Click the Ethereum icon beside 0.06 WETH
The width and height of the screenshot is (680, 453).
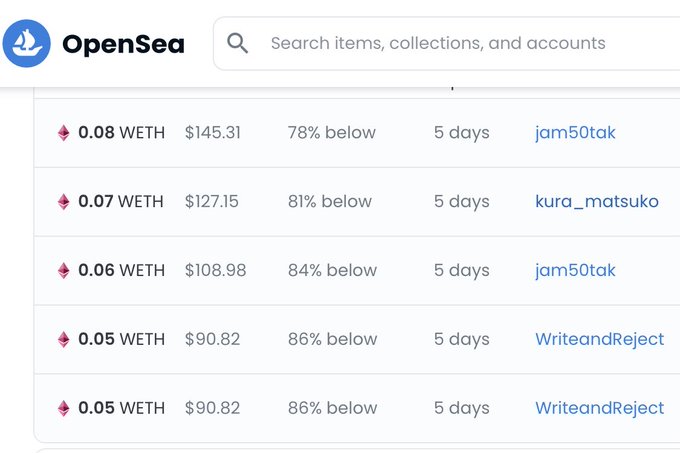coord(64,270)
